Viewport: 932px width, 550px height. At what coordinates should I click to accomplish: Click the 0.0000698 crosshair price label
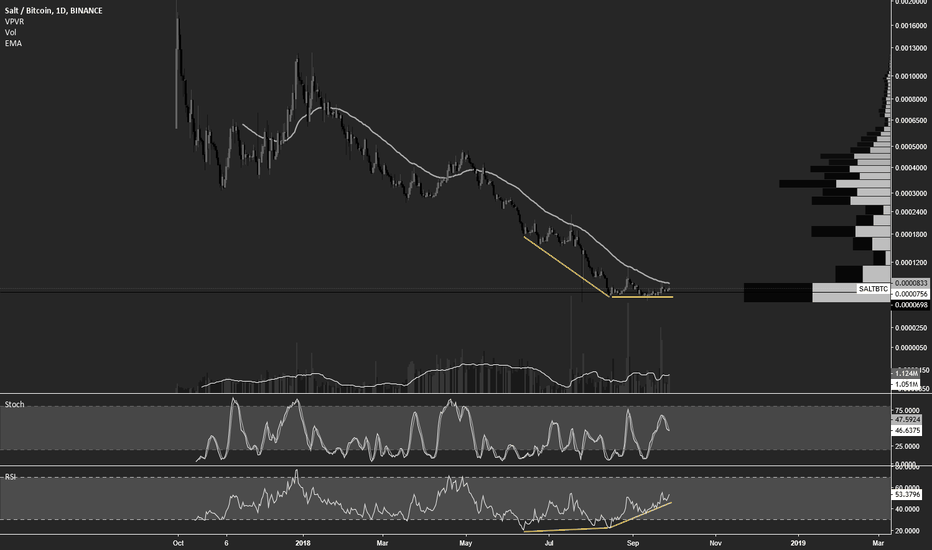click(x=911, y=305)
